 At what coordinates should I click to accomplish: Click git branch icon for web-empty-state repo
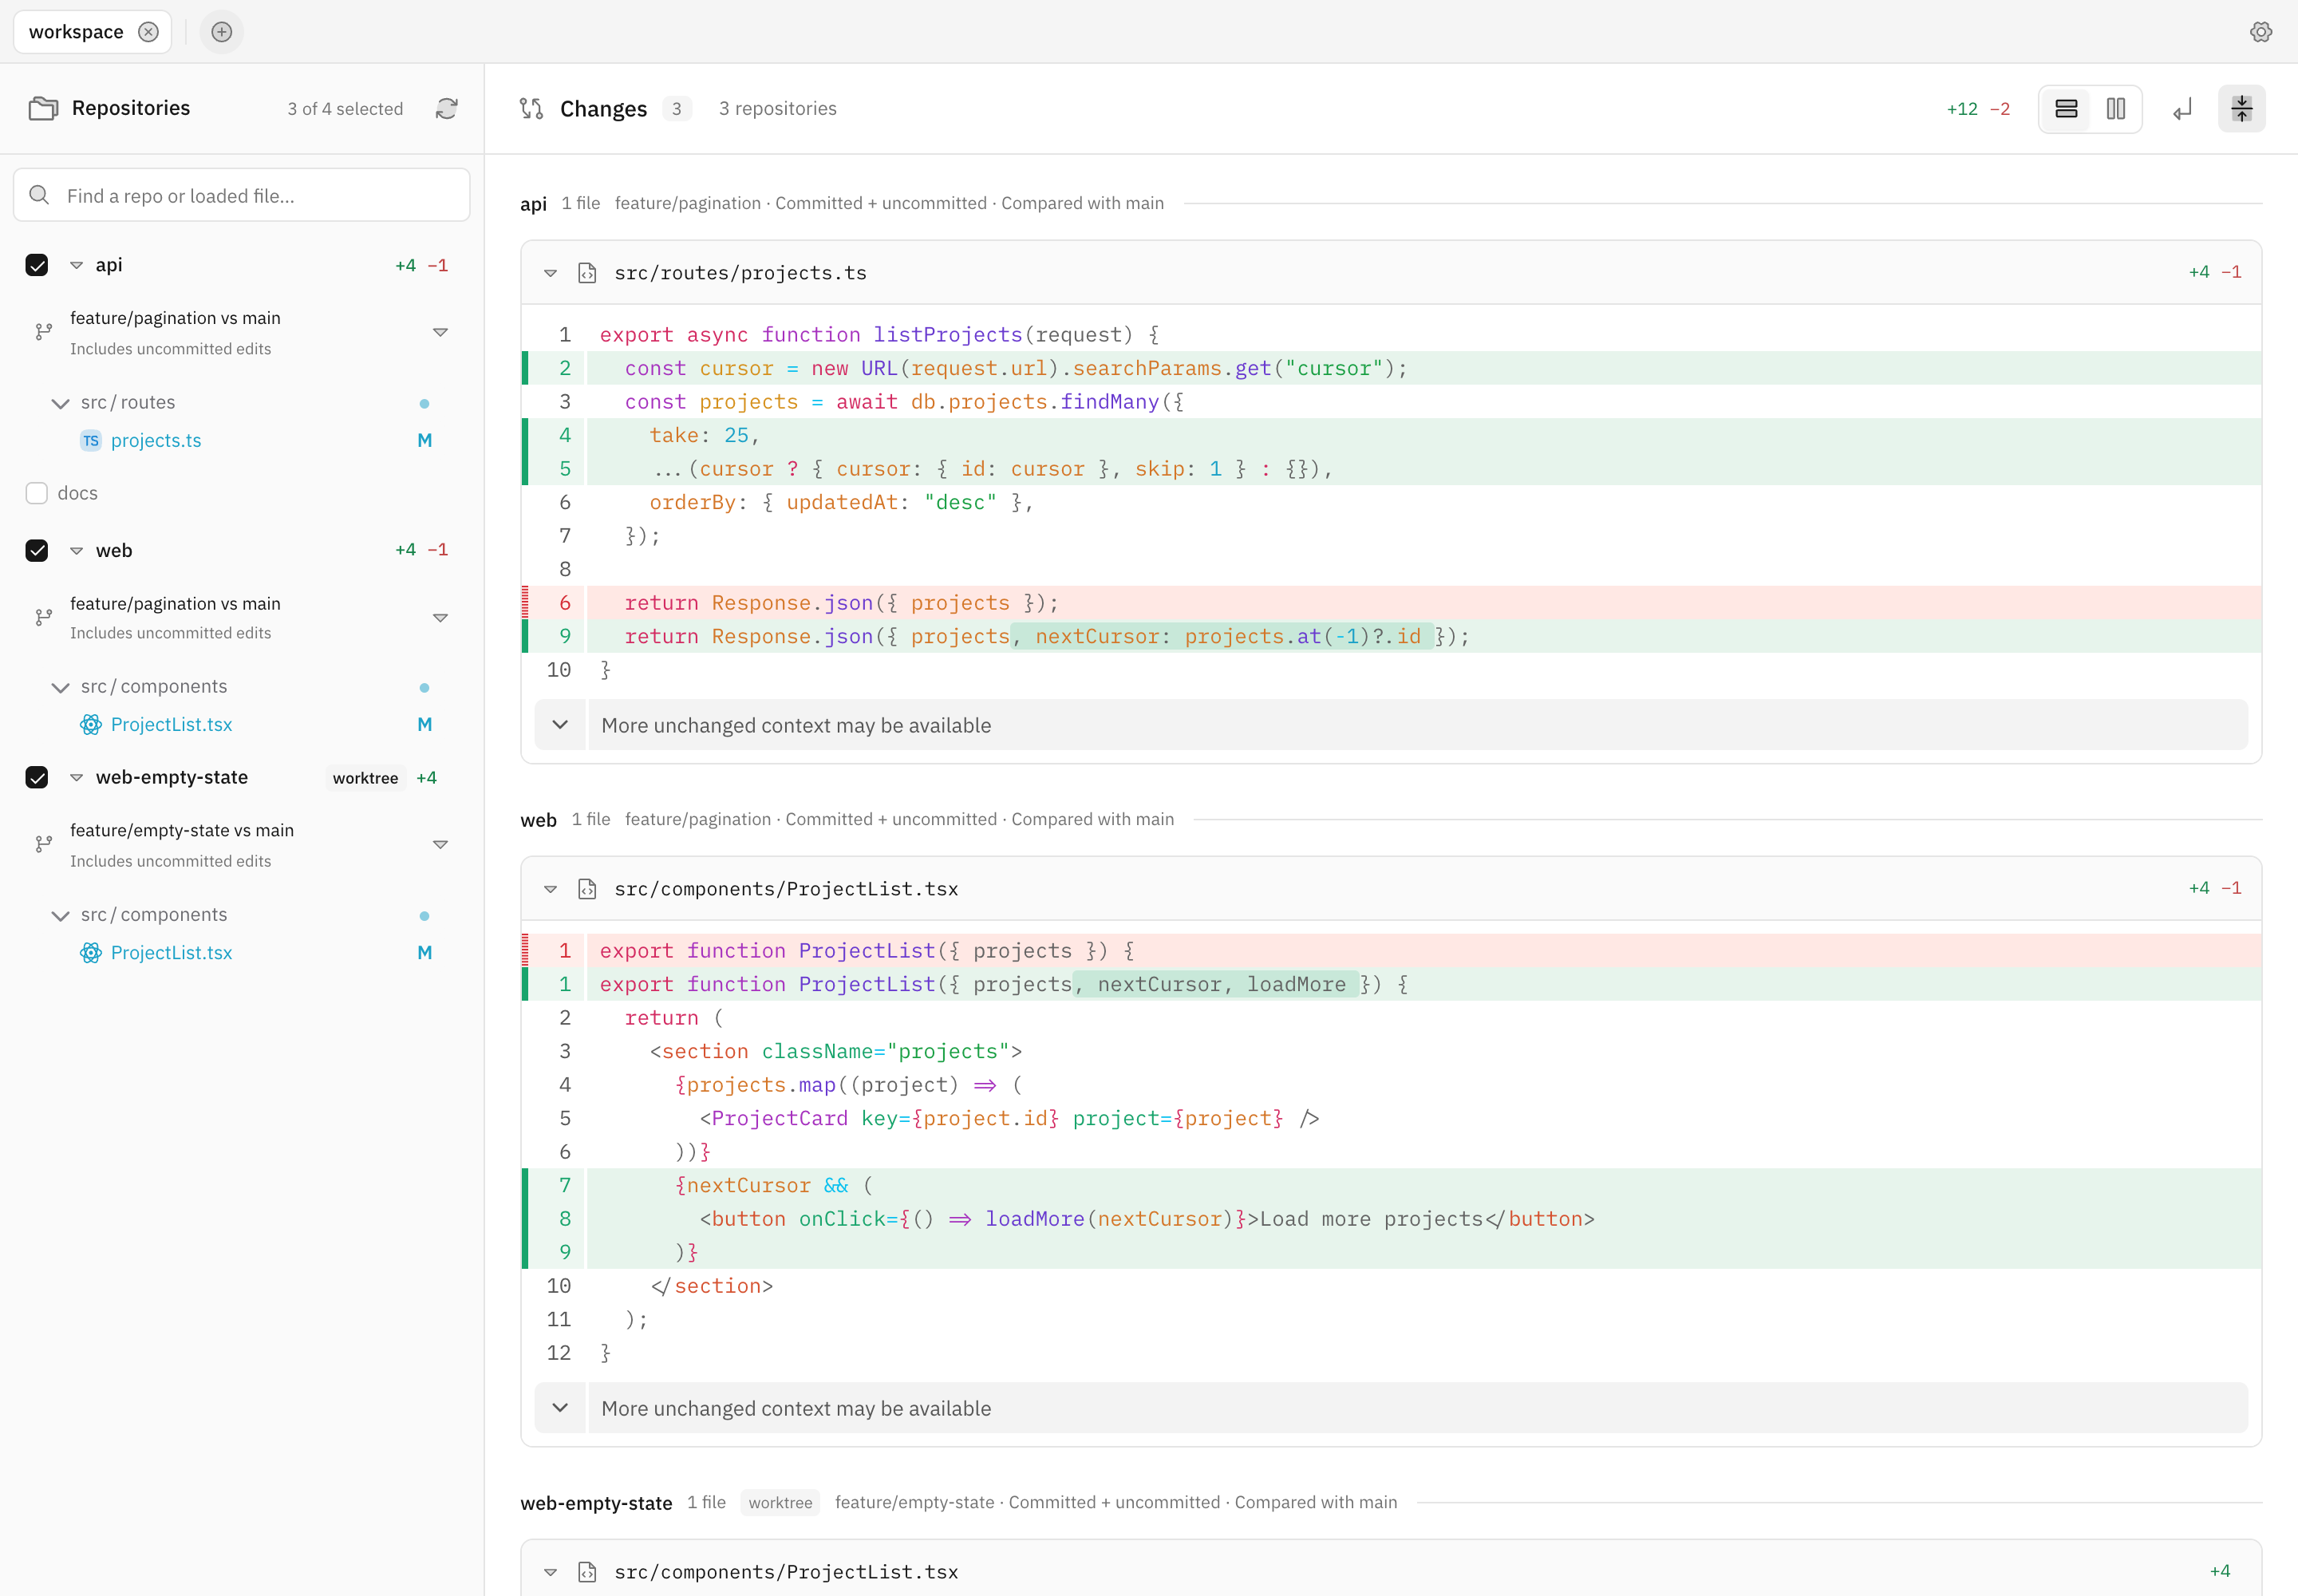coord(43,845)
